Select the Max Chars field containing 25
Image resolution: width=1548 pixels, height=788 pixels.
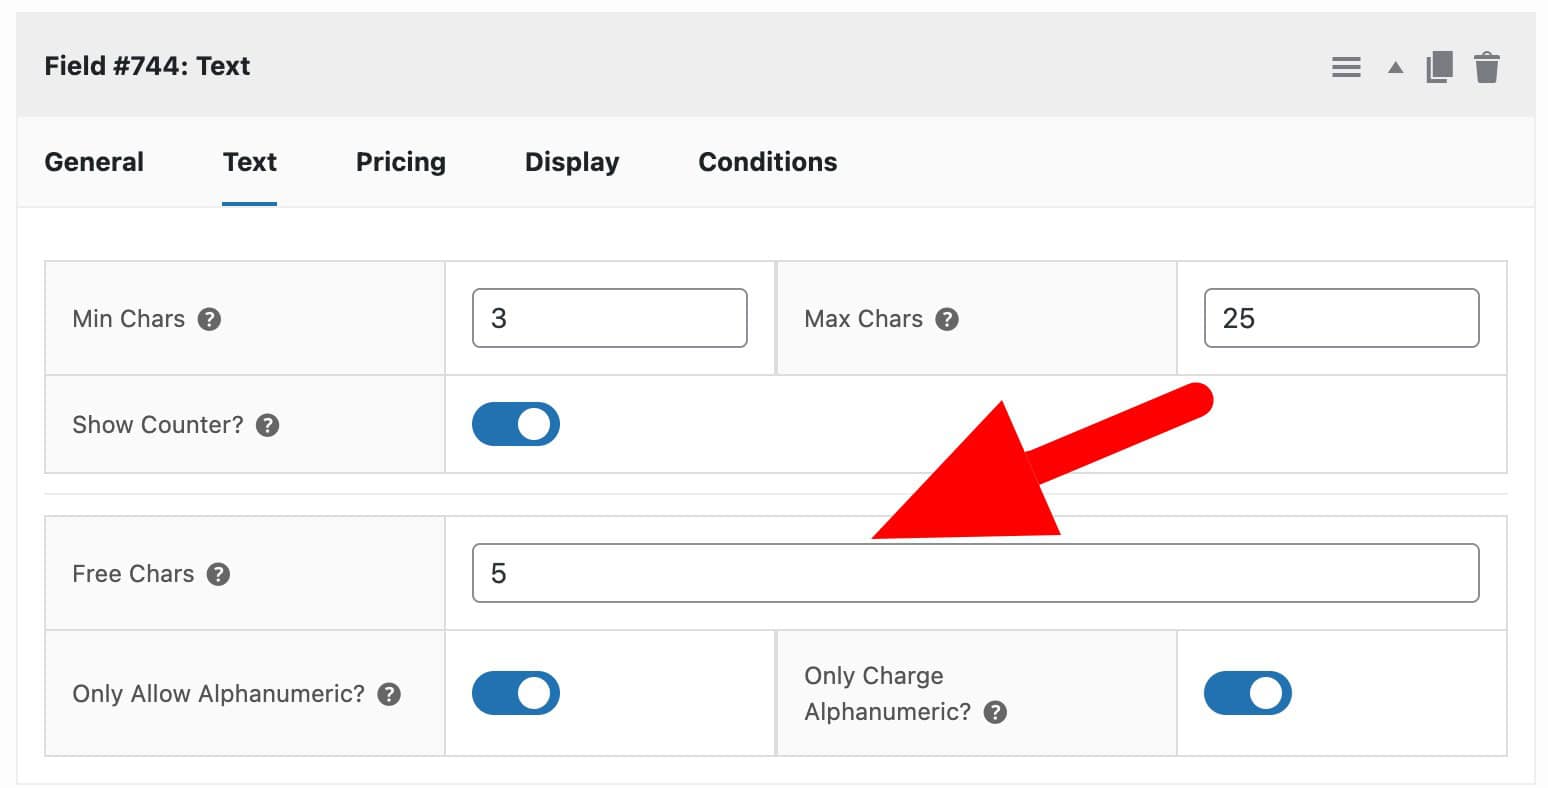[x=1341, y=318]
